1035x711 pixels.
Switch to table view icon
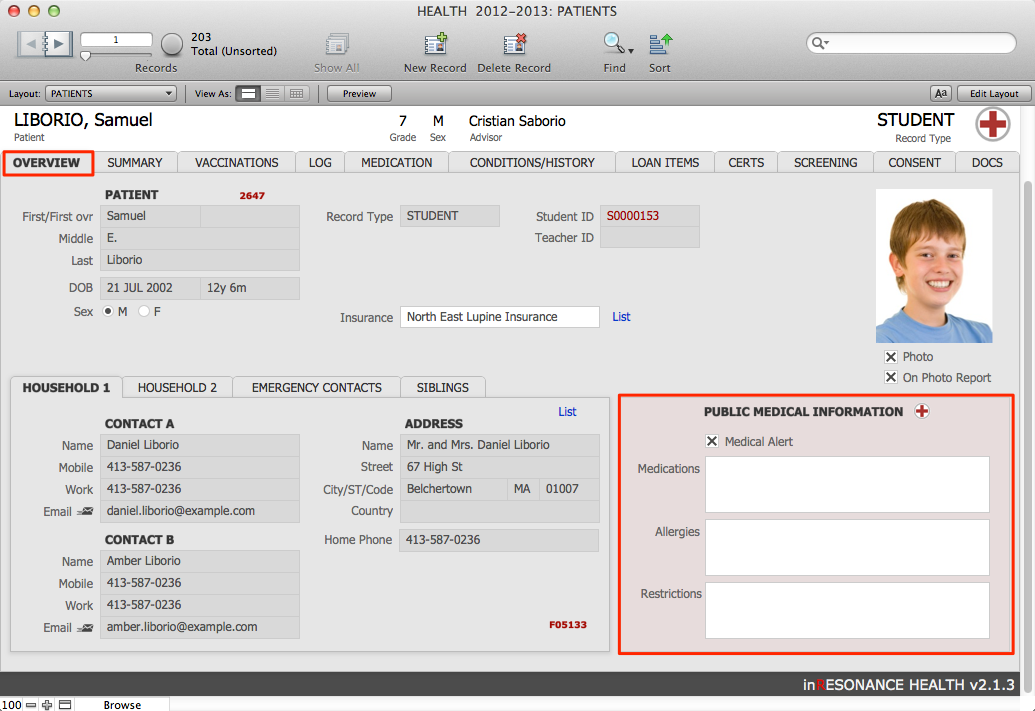point(296,94)
